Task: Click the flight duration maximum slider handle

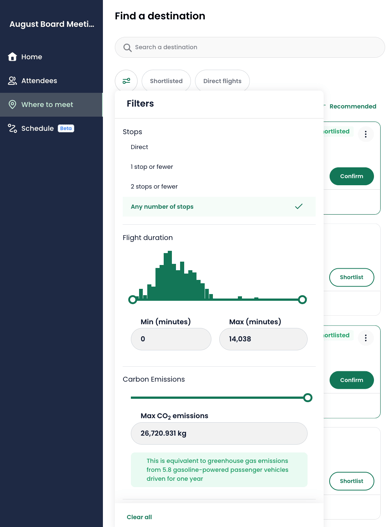Action: click(x=302, y=299)
